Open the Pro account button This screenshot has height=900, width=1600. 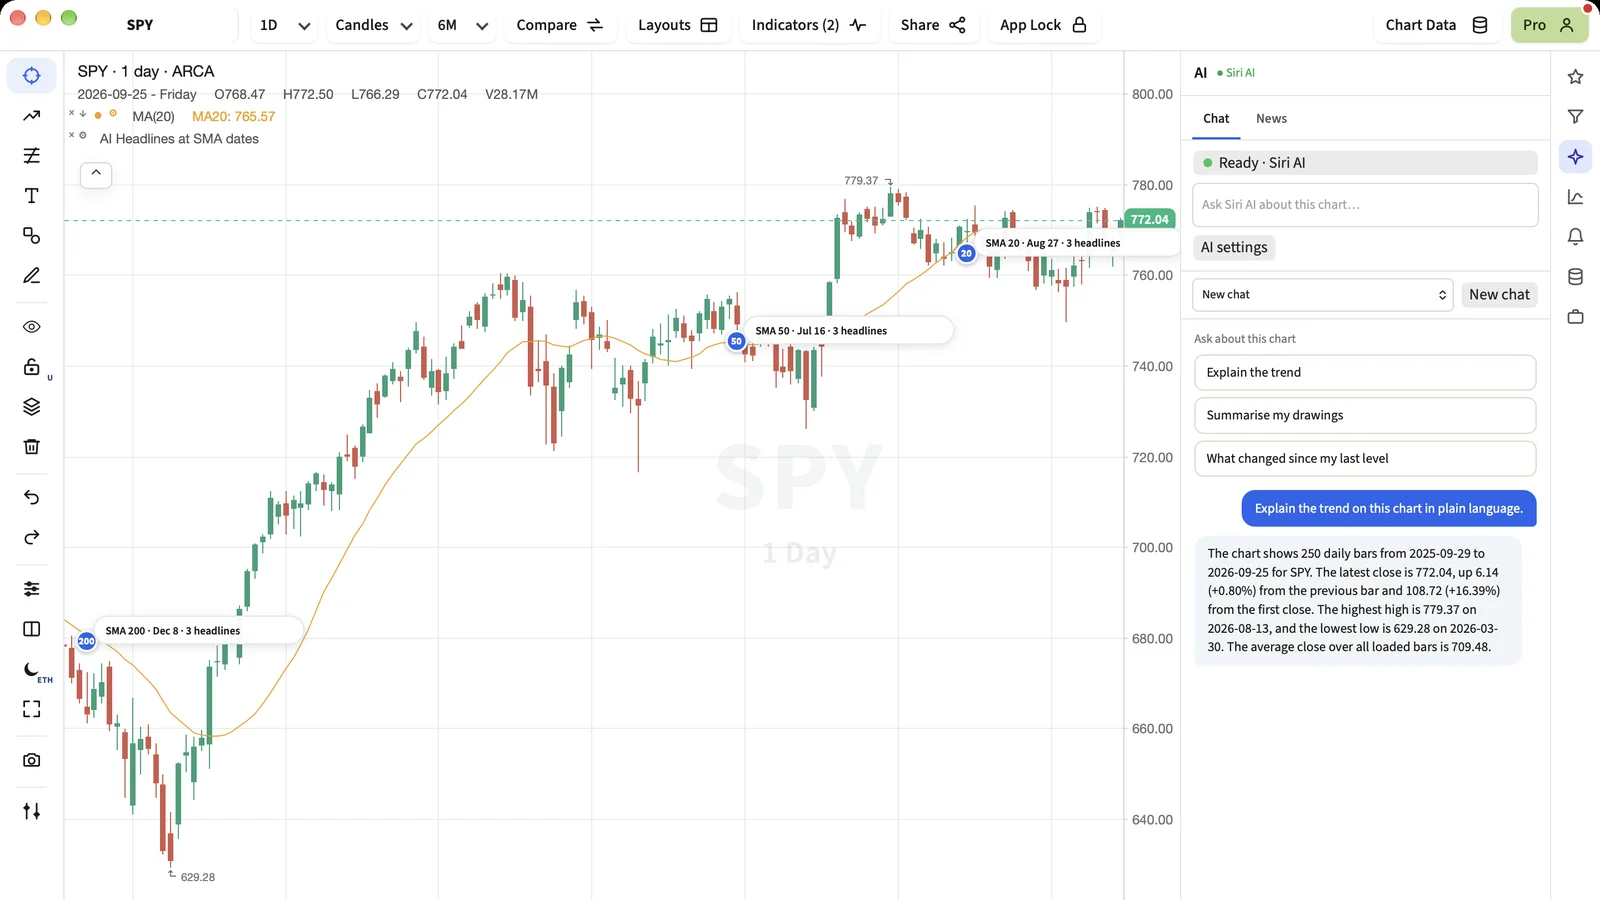click(x=1549, y=25)
